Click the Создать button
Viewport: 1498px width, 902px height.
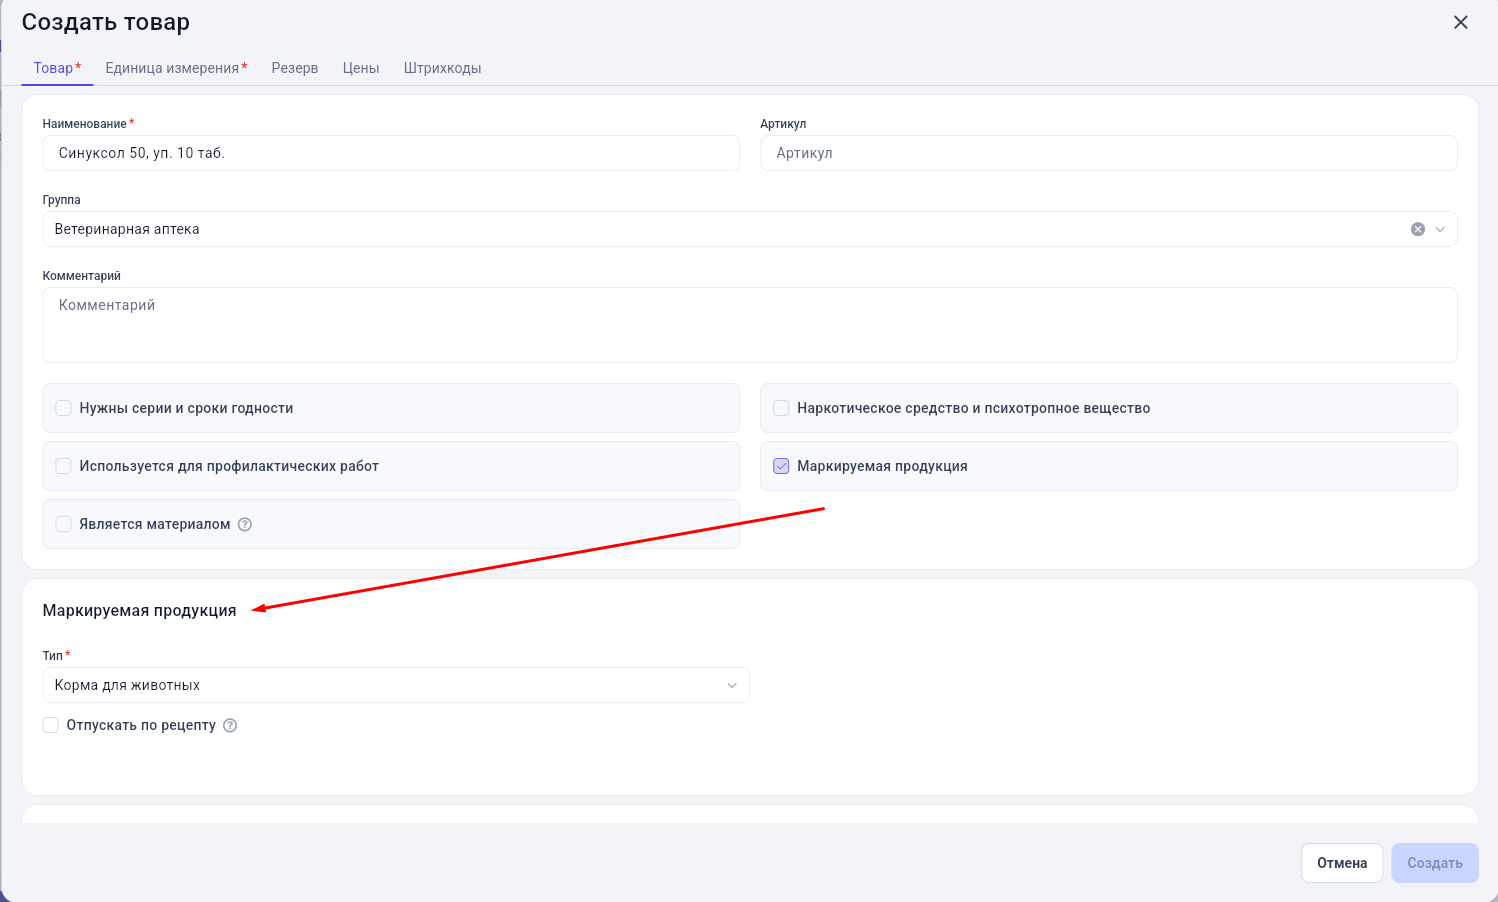1435,863
